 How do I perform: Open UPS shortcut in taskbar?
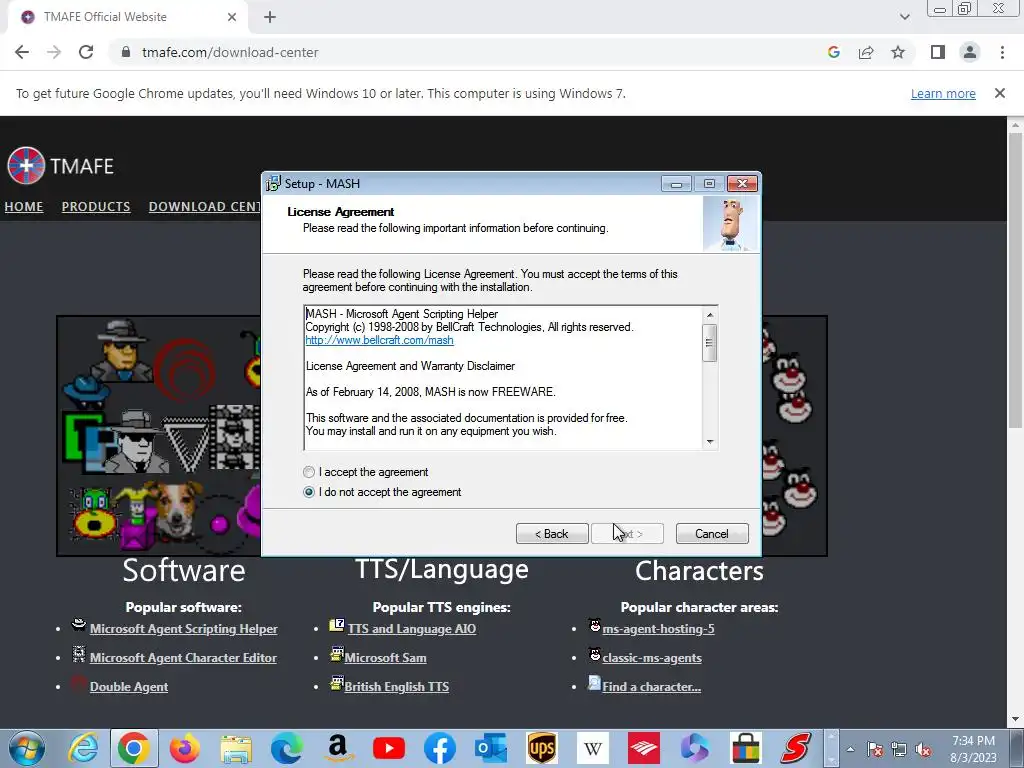[x=541, y=748]
